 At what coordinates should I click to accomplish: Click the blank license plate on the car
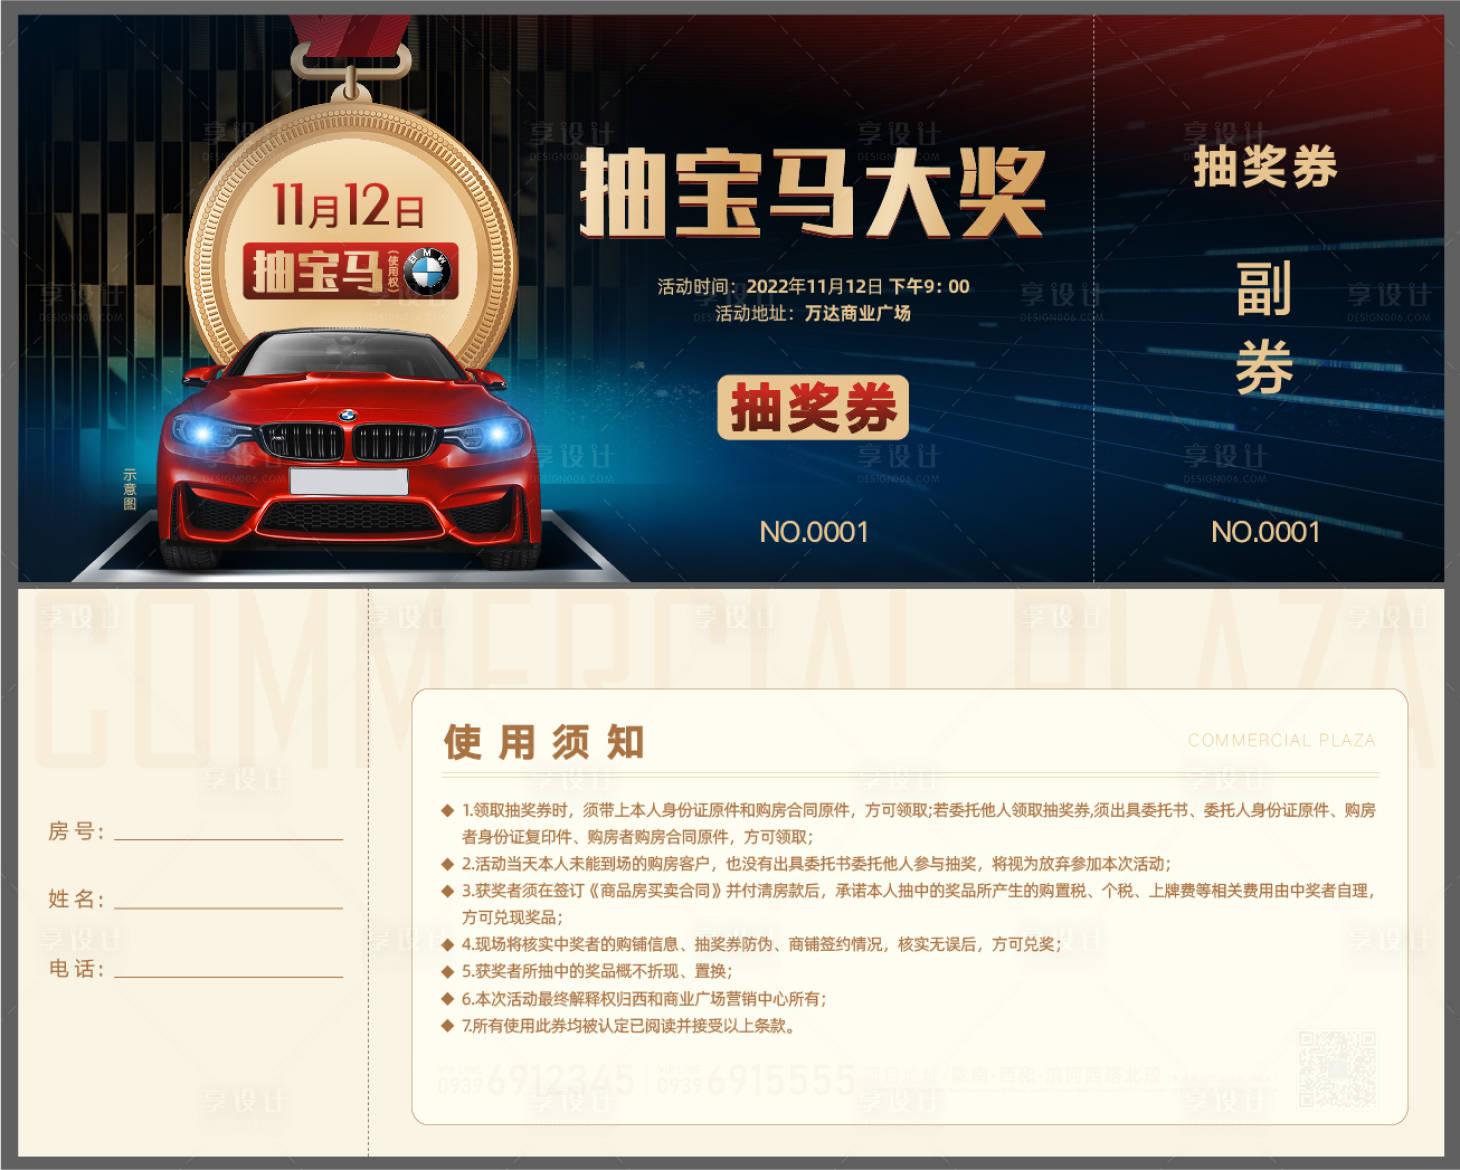pos(349,481)
